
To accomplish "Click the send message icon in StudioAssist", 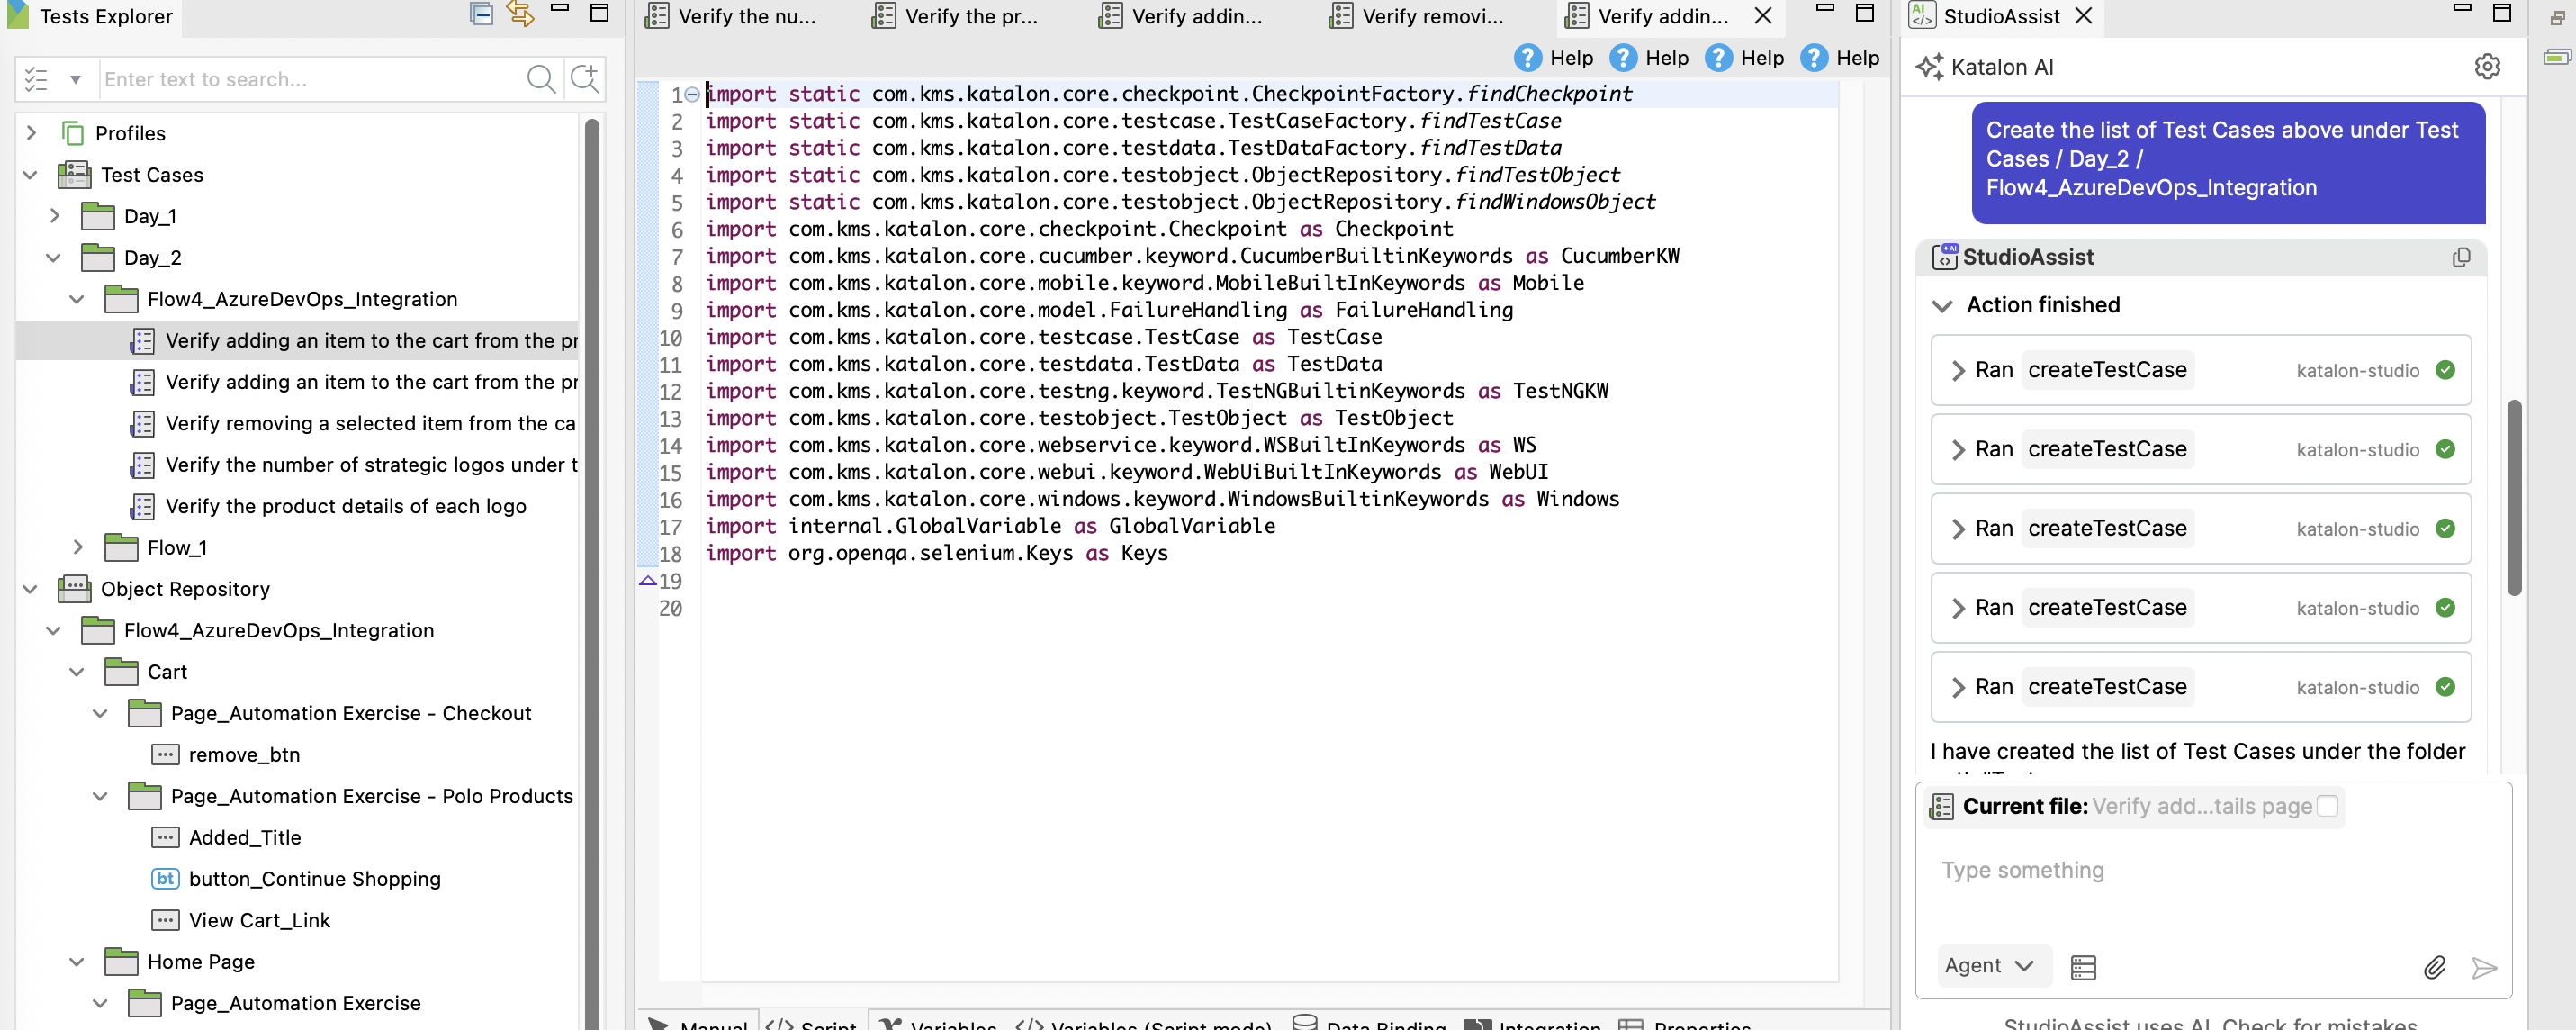I will [2485, 967].
